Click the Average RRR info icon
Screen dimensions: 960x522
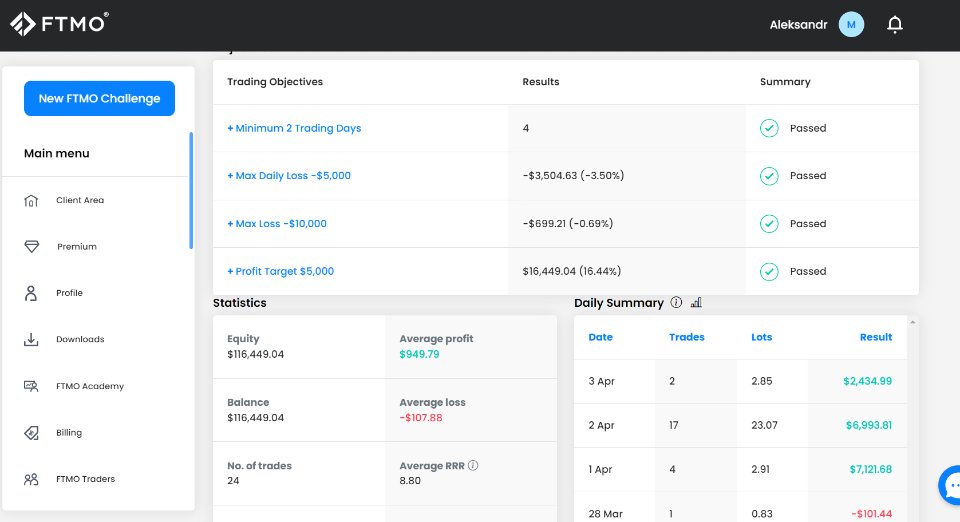(x=473, y=465)
